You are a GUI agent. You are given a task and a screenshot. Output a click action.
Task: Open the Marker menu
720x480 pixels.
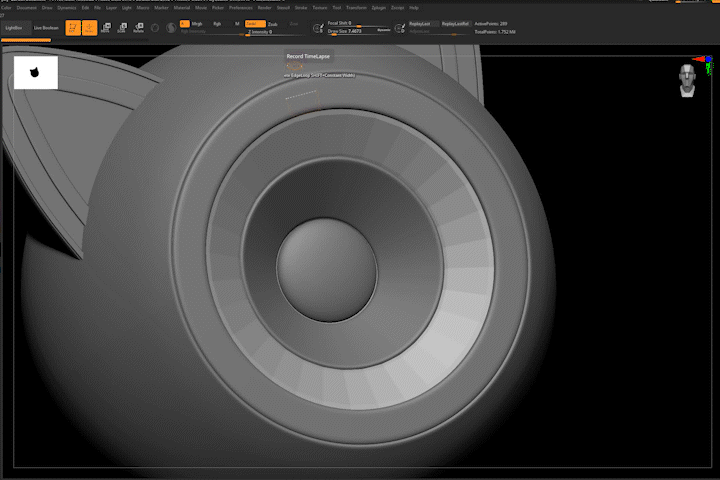[162, 8]
